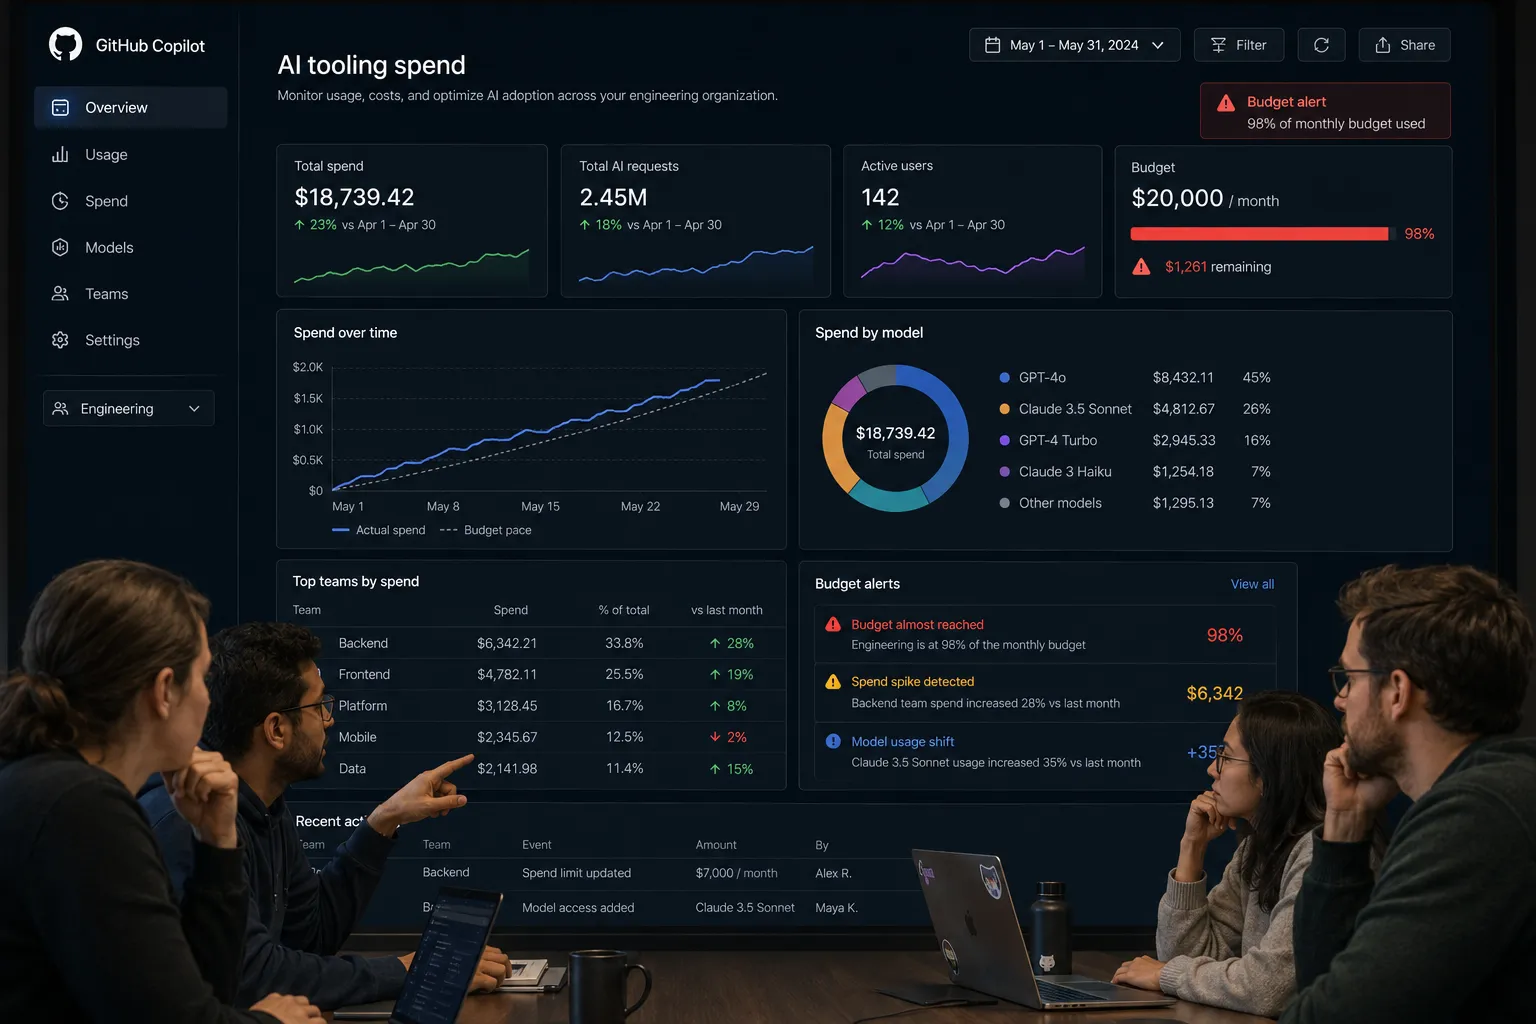Sort by the % of total column header

tap(624, 610)
